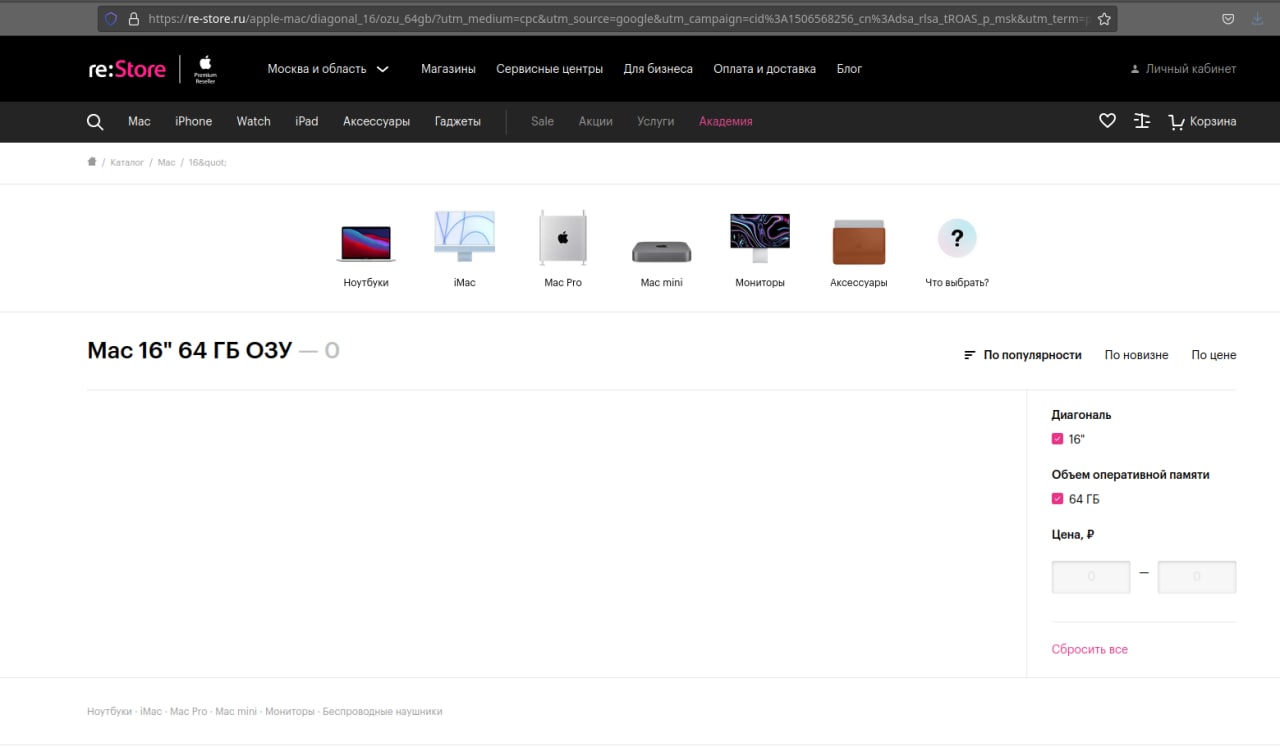
Task: Select the Mac Pro category image
Action: point(562,237)
